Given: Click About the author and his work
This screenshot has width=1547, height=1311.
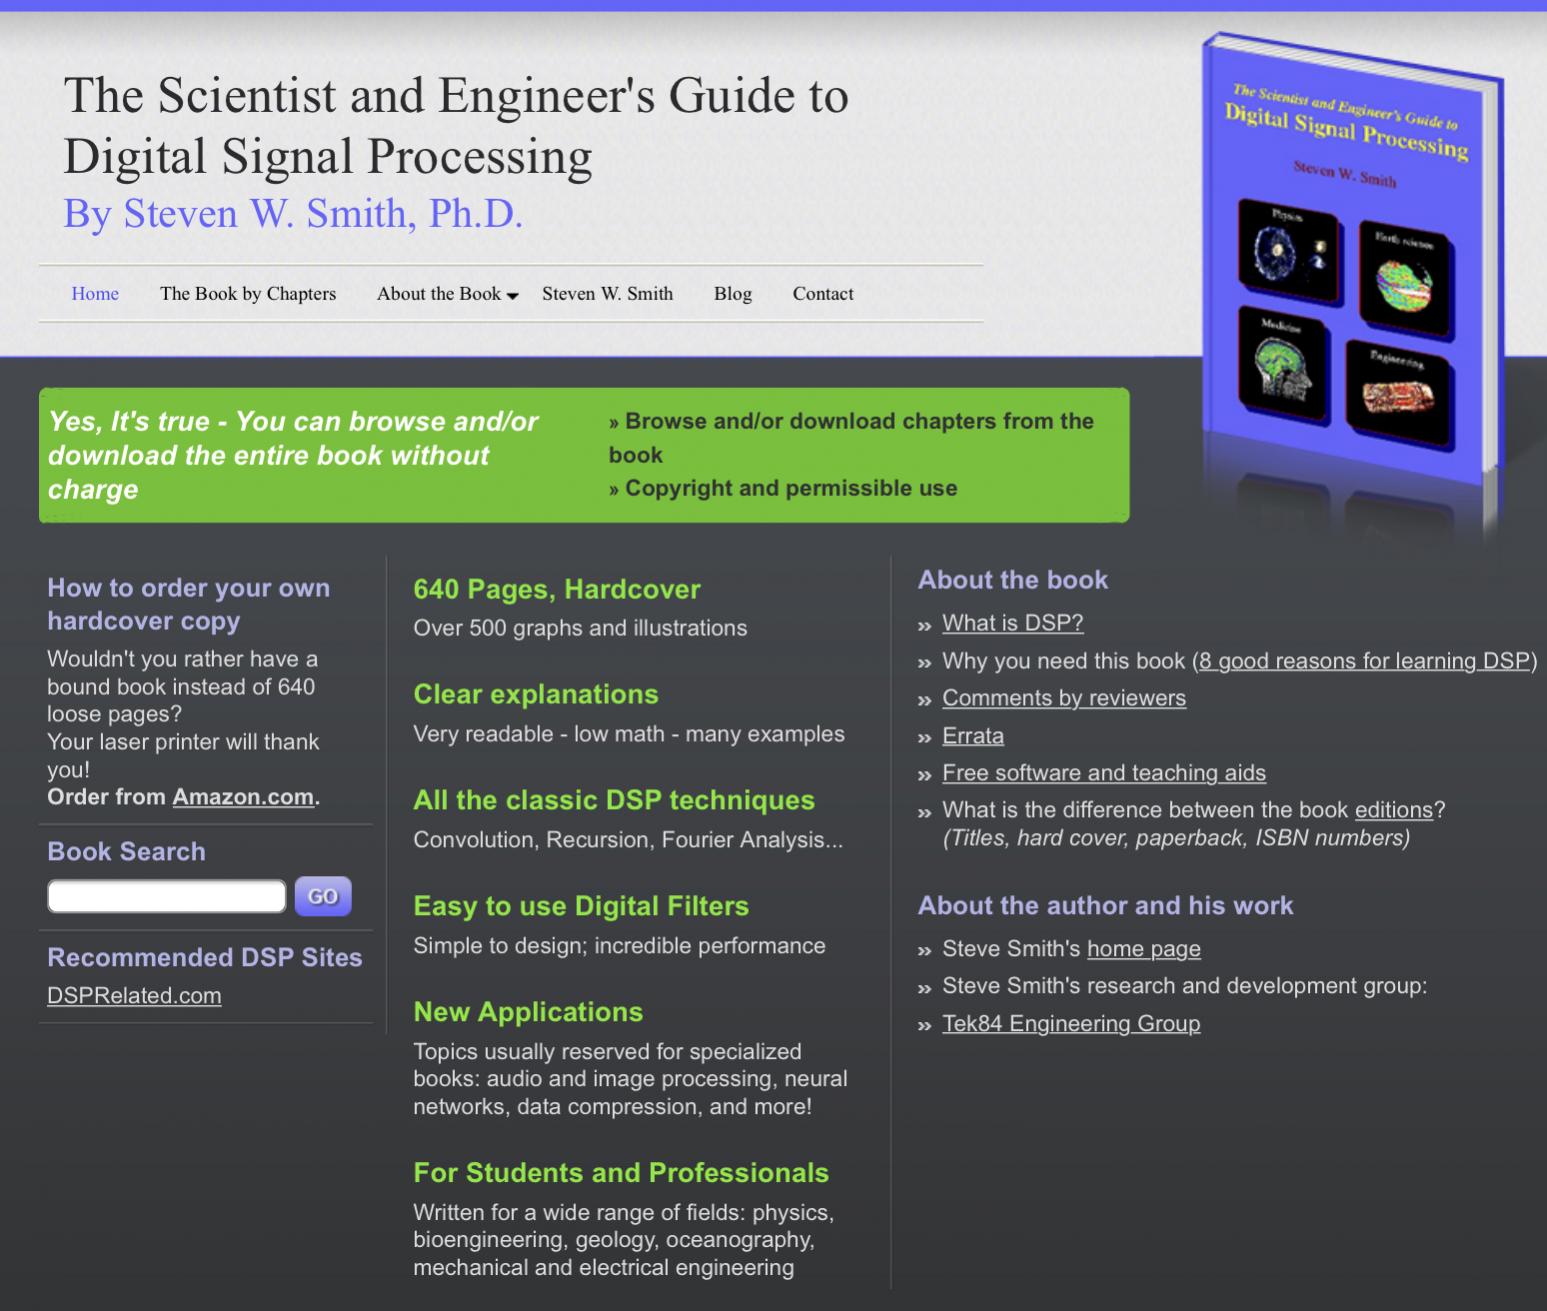Looking at the screenshot, I should click(1106, 906).
